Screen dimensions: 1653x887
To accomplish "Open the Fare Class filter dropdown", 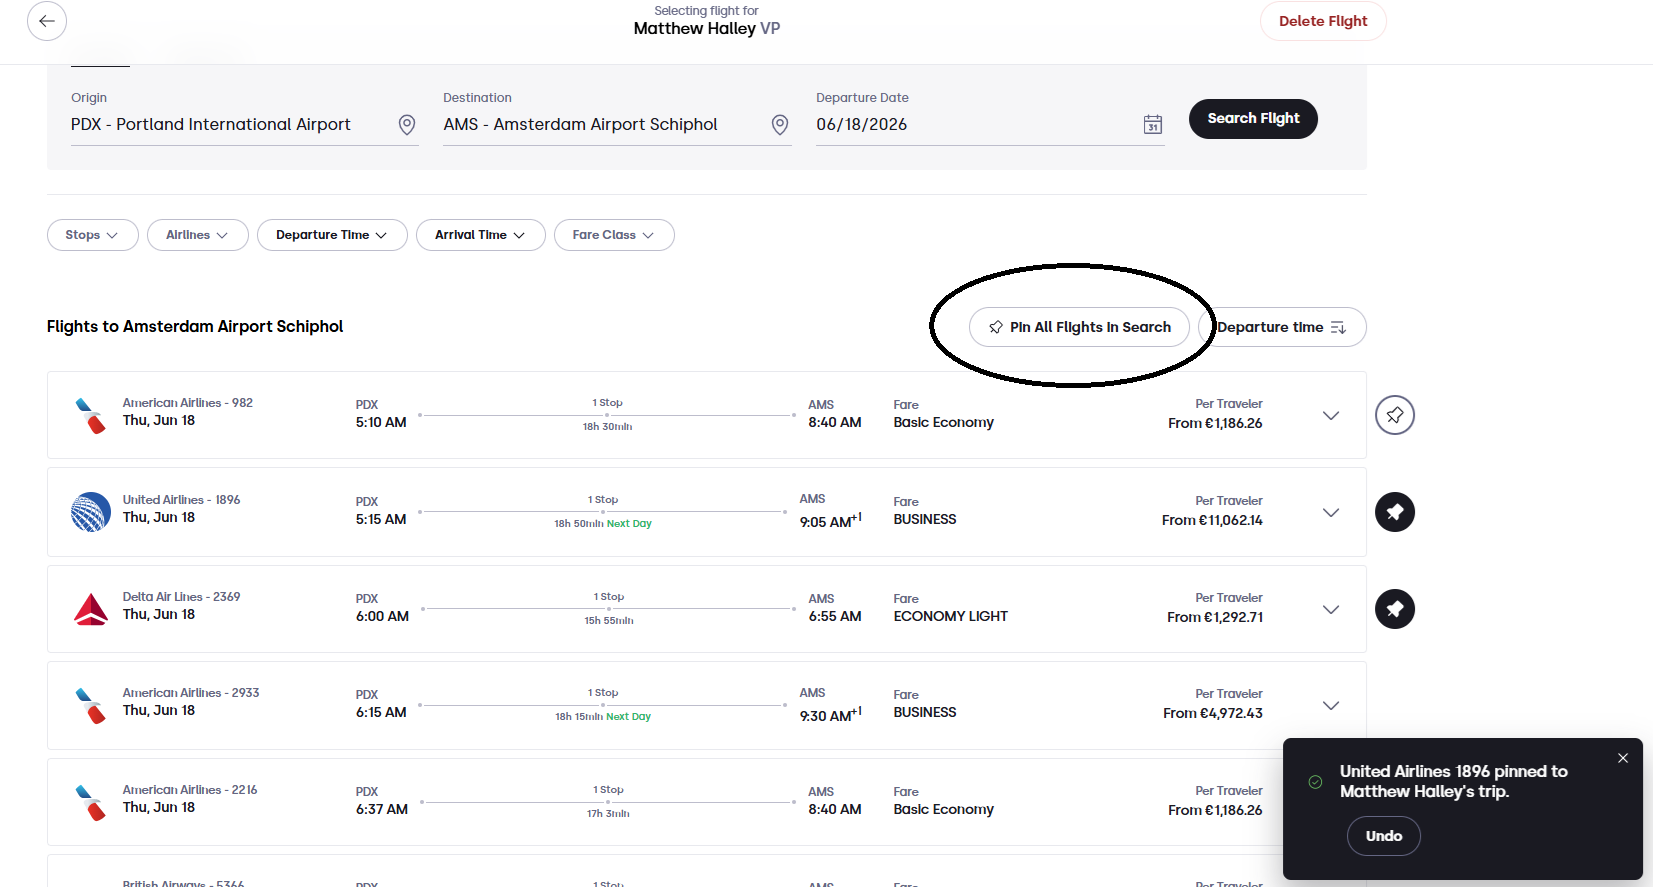I will click(614, 235).
